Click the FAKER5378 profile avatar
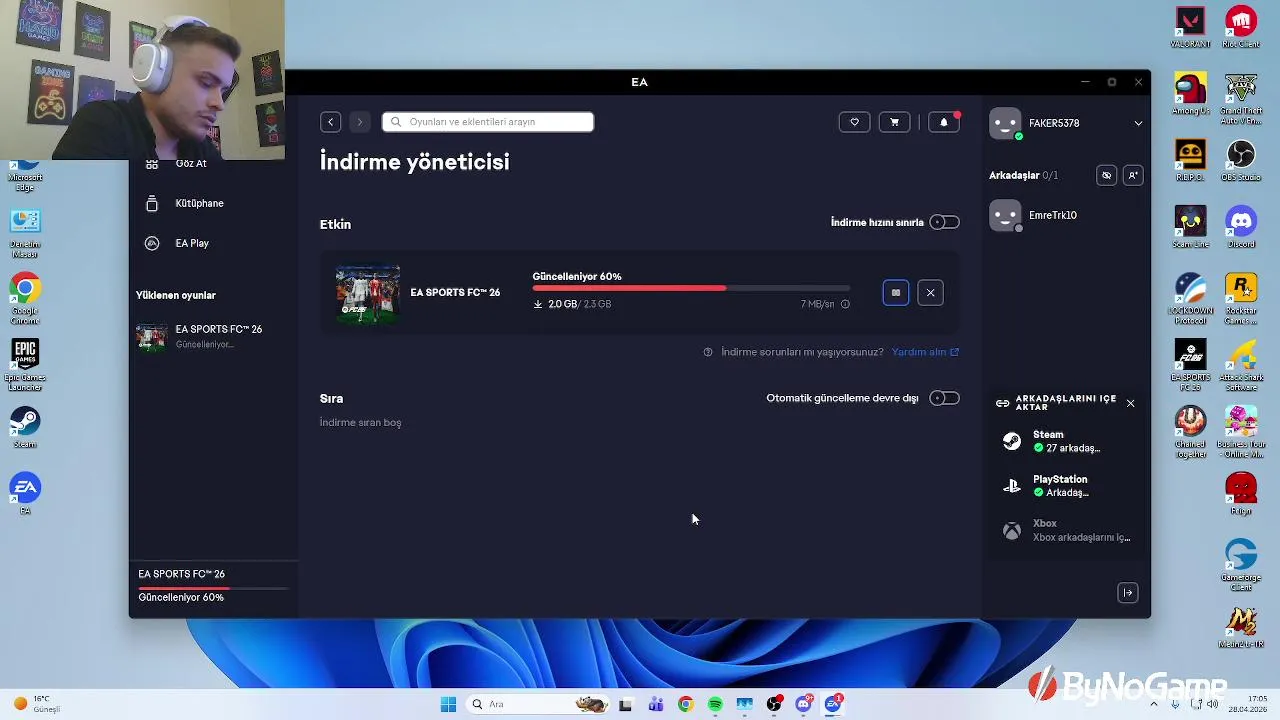This screenshot has height=720, width=1280. (x=1005, y=123)
